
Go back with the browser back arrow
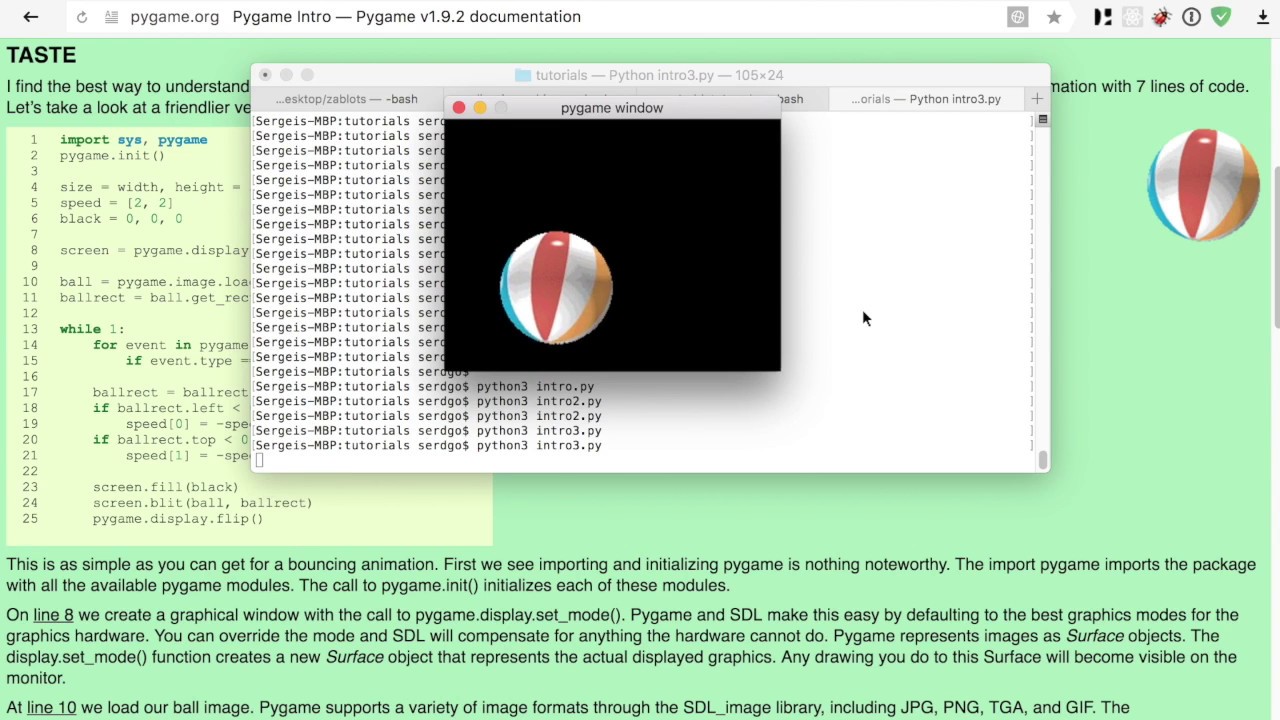pyautogui.click(x=30, y=17)
